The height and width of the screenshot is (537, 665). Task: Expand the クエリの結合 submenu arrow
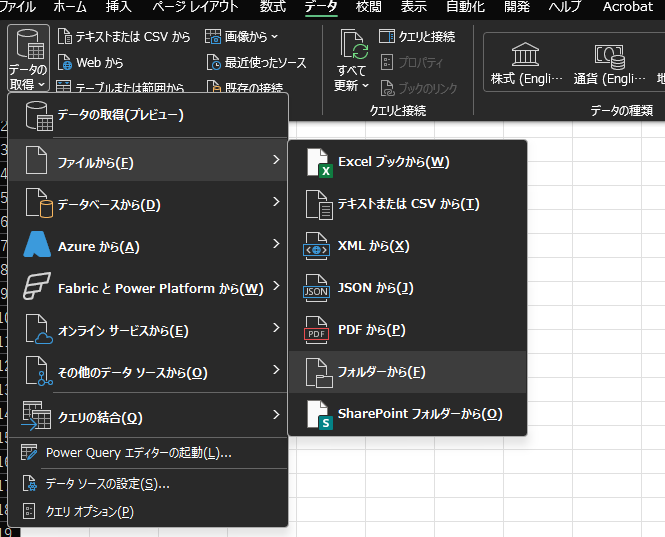(275, 416)
